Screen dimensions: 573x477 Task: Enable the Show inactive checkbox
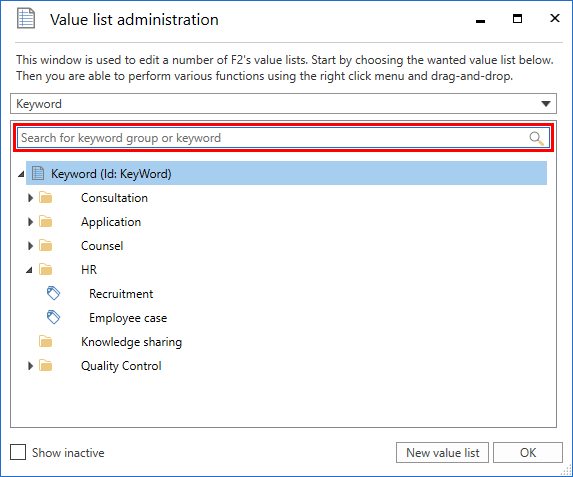coord(18,452)
